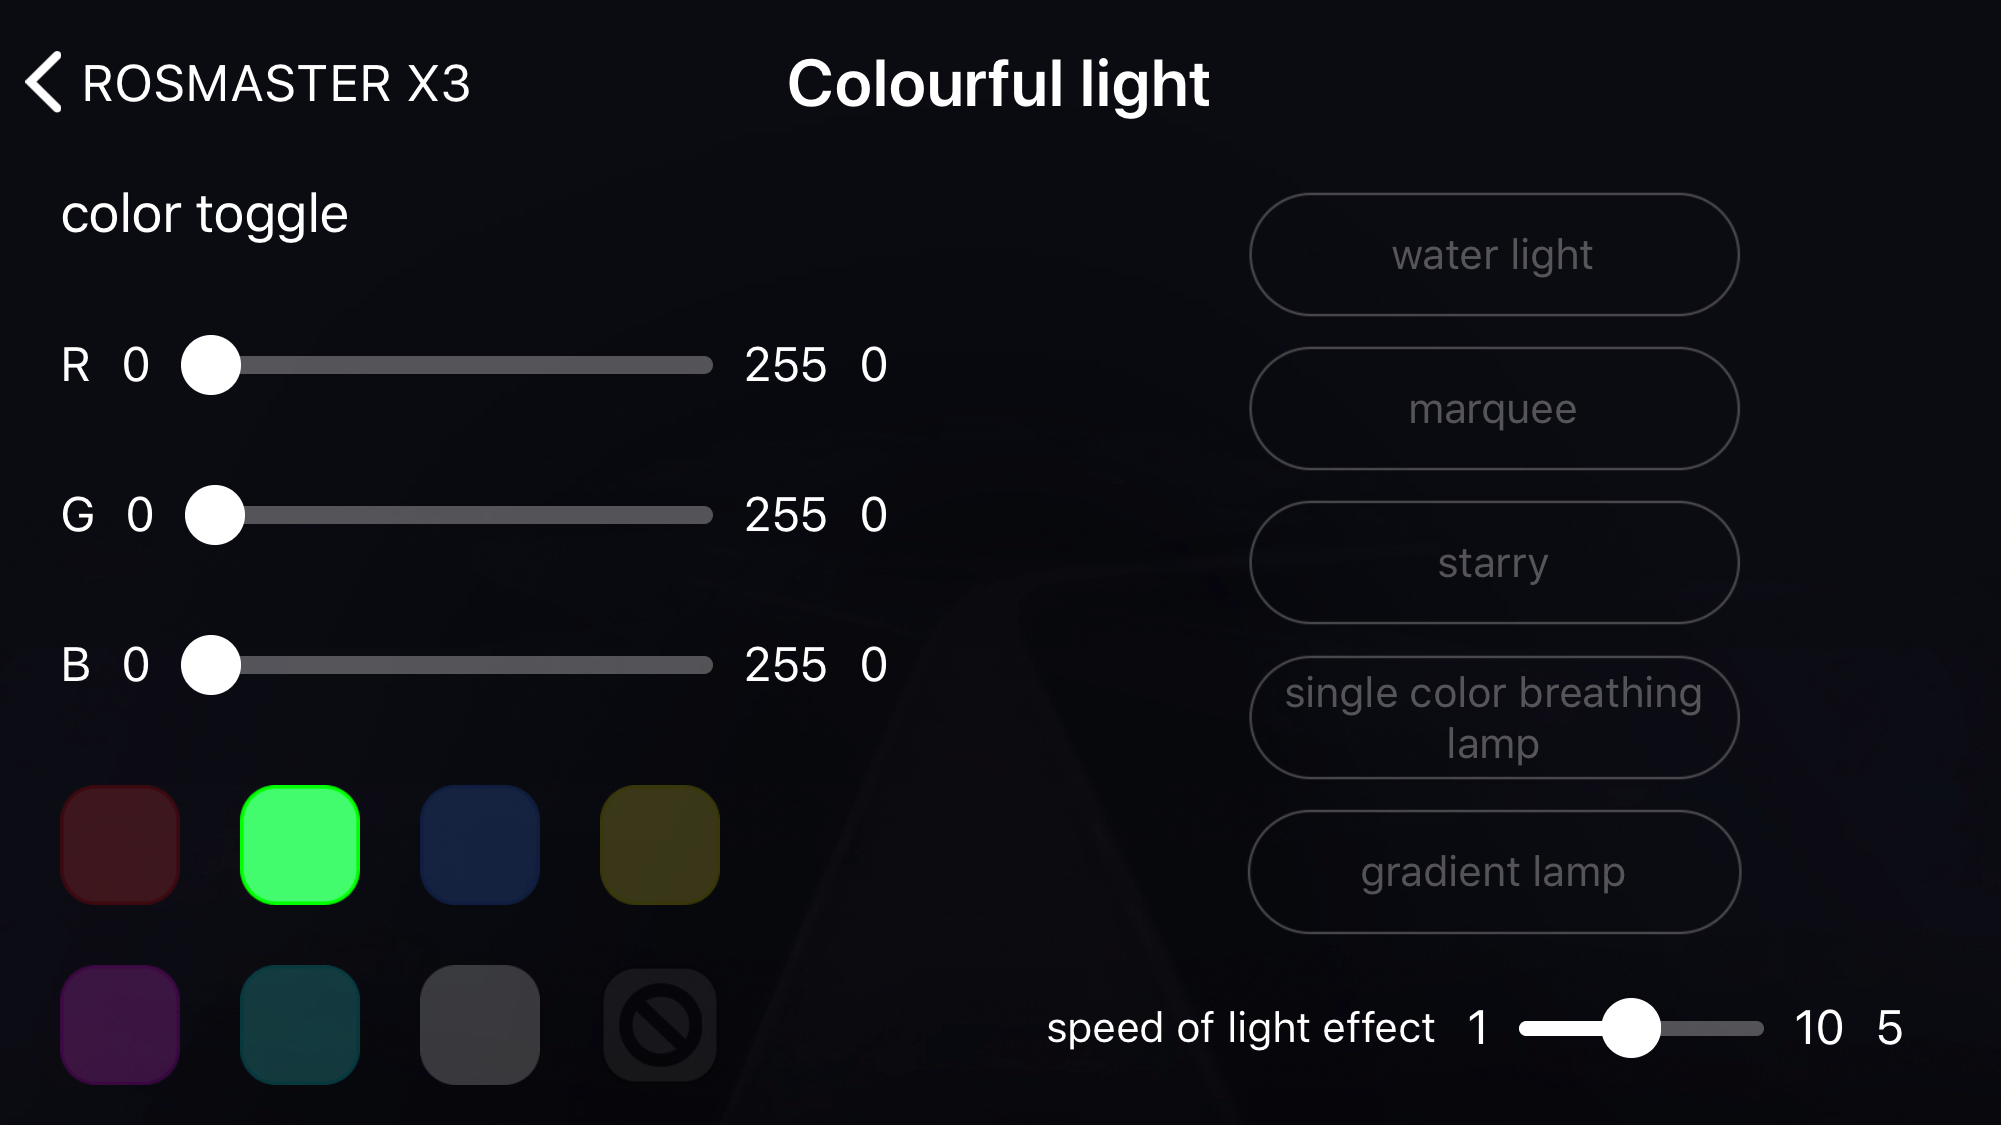
Task: Pick the teal color swatch
Action: pos(300,1025)
